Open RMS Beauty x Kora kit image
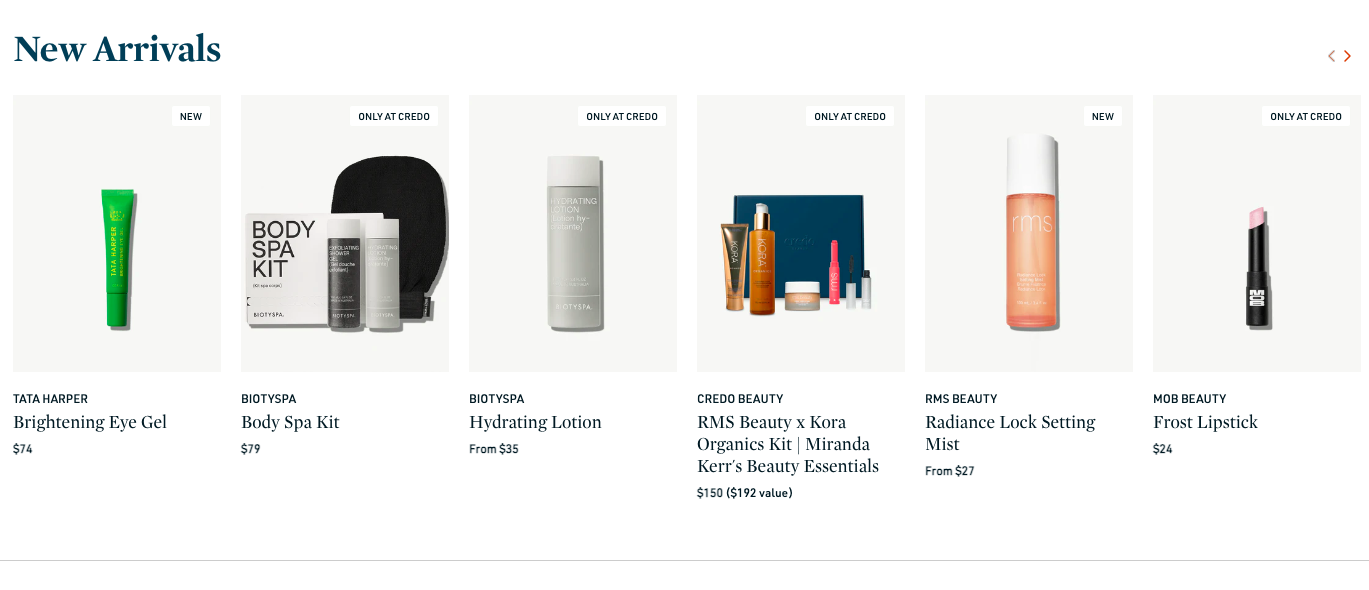 point(801,233)
